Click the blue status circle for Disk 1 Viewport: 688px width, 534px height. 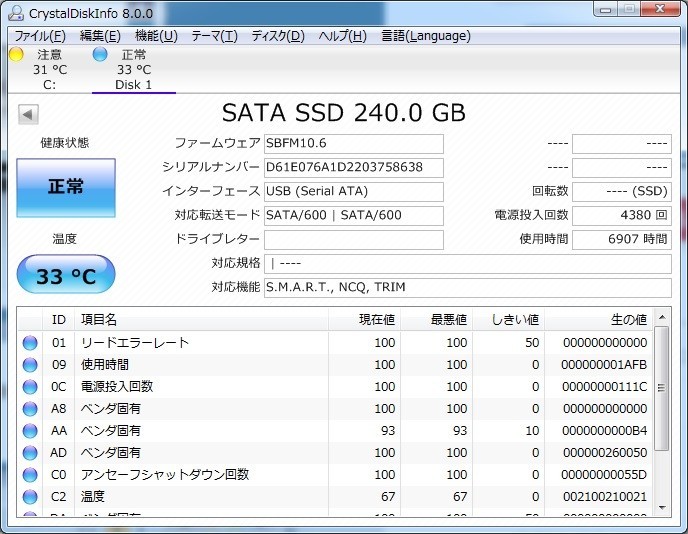point(100,54)
